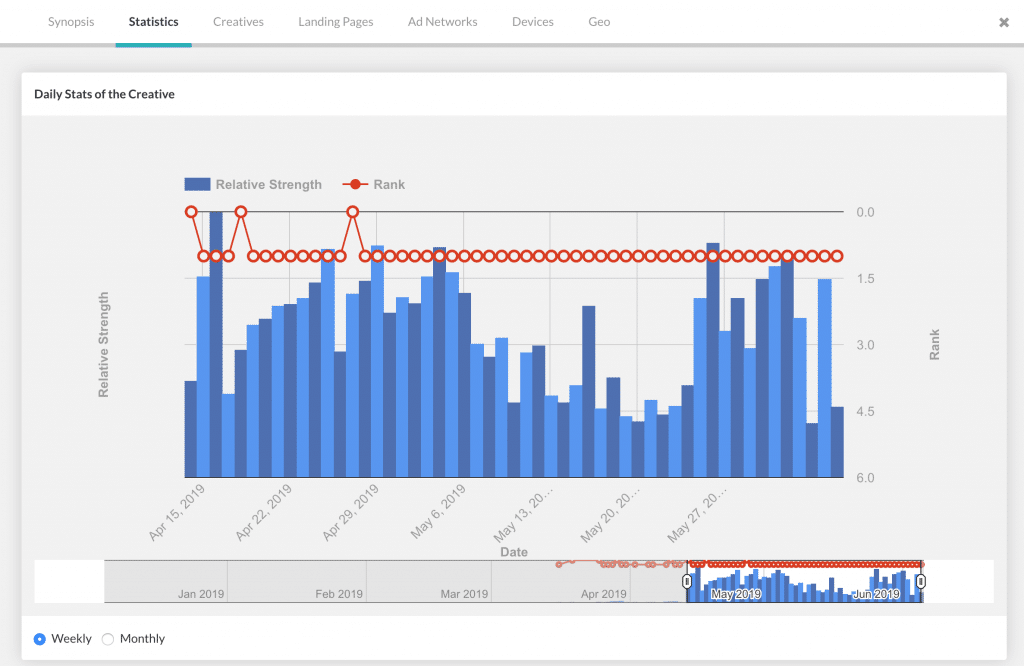1024x666 pixels.
Task: Click the tallest bar near Apr 15
Action: pyautogui.click(x=216, y=345)
